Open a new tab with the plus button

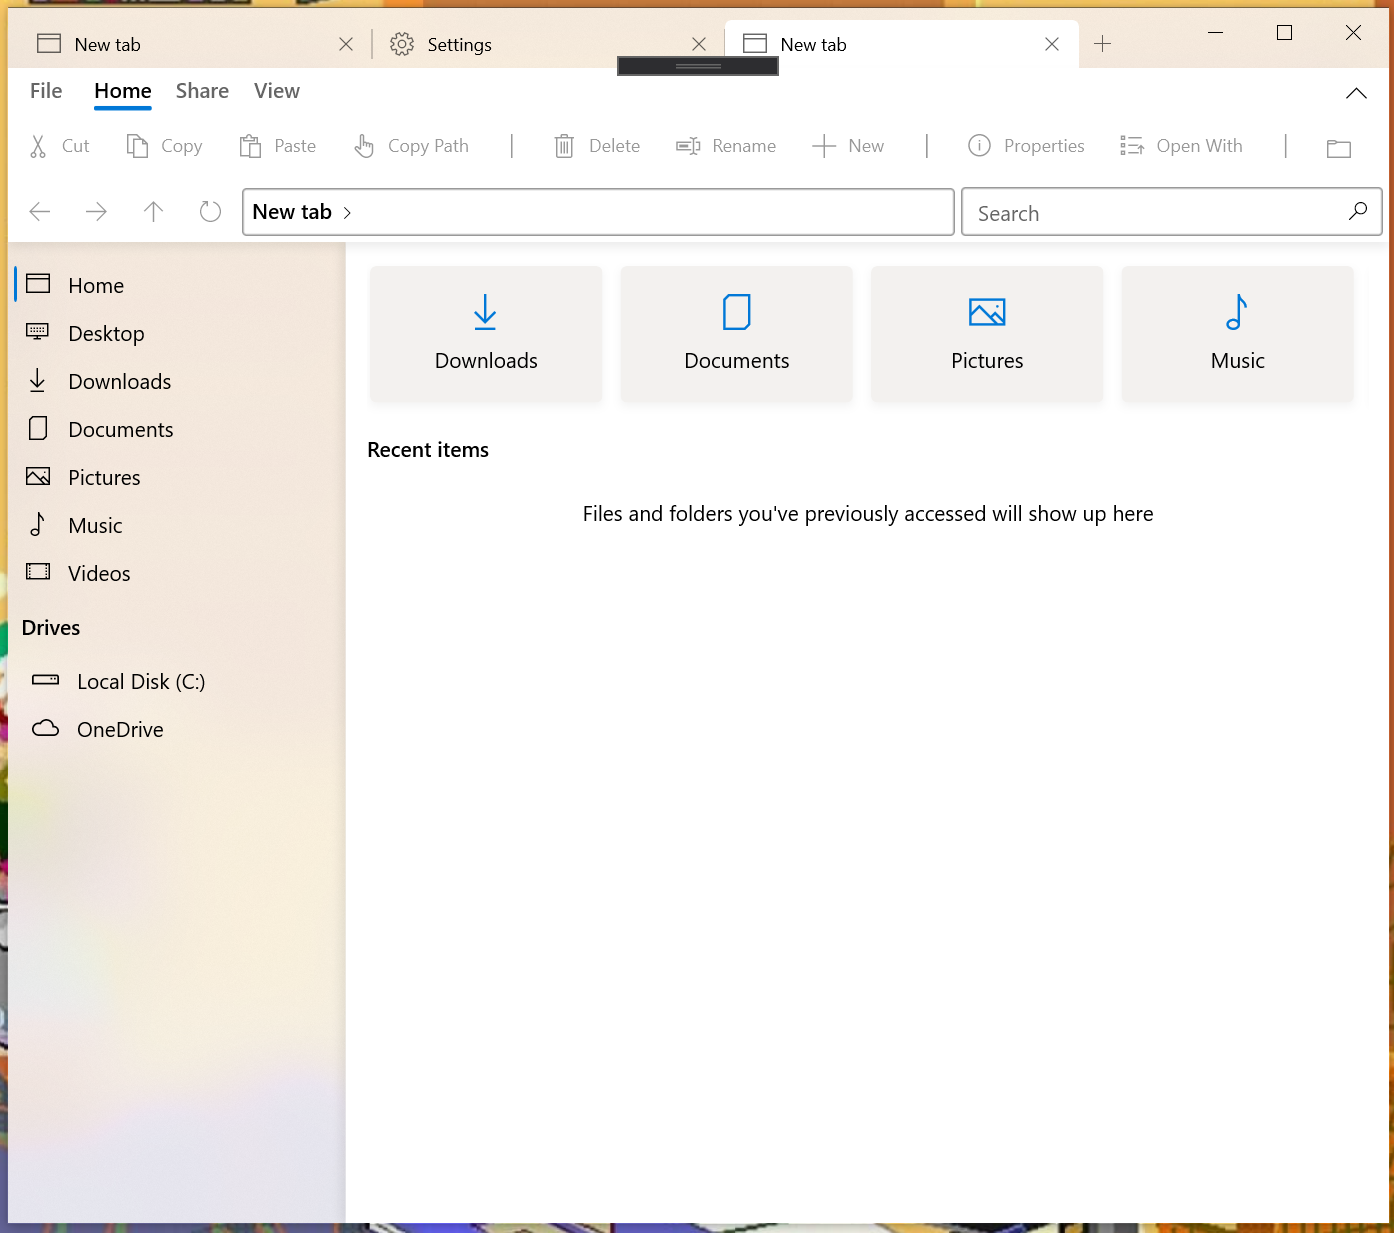[x=1102, y=43]
